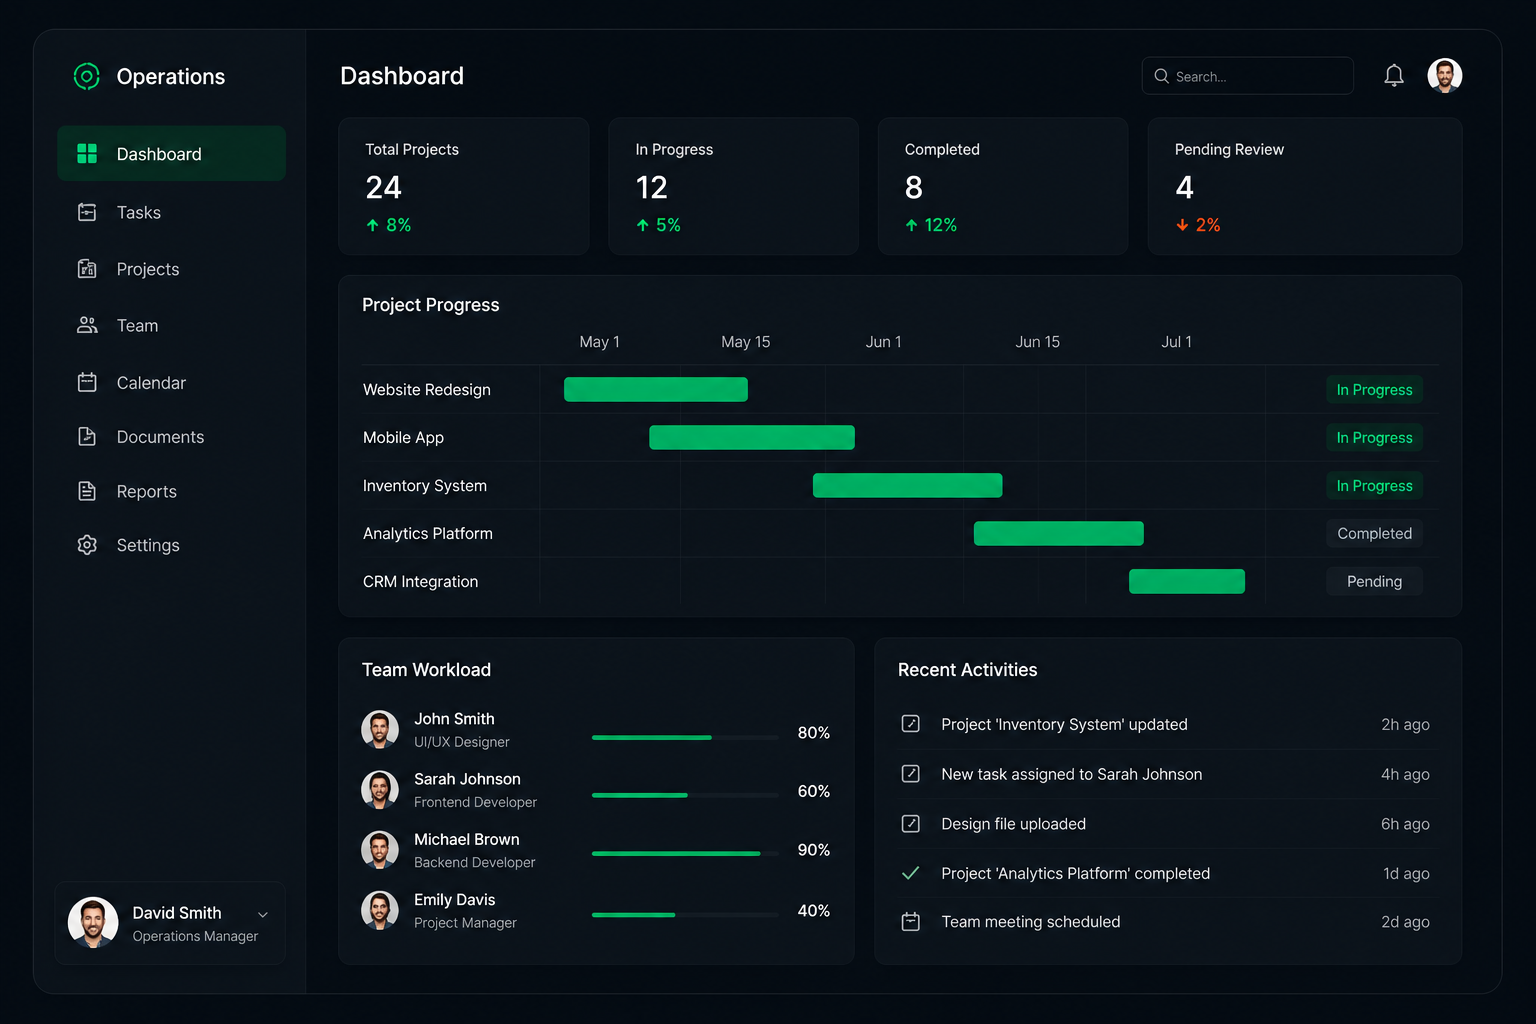This screenshot has height=1024, width=1536.
Task: Select Team in the sidebar
Action: pyautogui.click(x=171, y=325)
